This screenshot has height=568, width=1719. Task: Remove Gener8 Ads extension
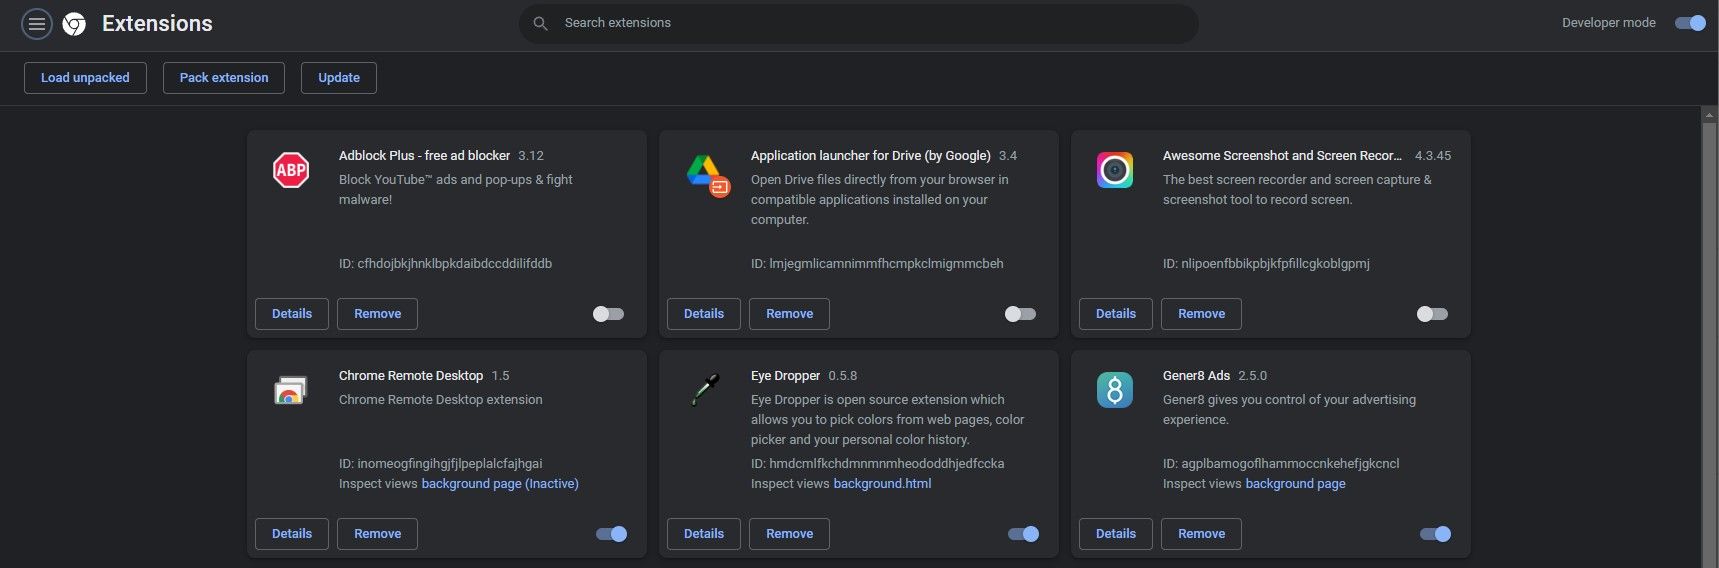tap(1201, 534)
